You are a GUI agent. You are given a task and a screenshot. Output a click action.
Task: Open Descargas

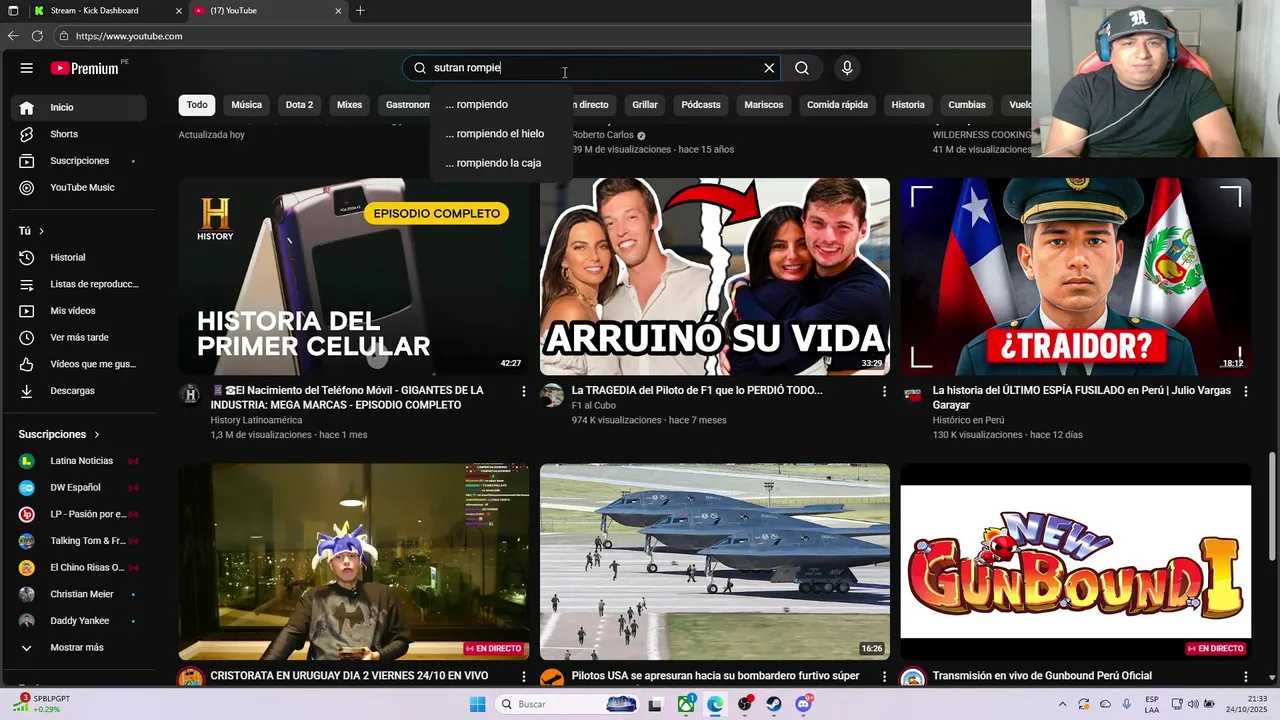(x=79, y=391)
